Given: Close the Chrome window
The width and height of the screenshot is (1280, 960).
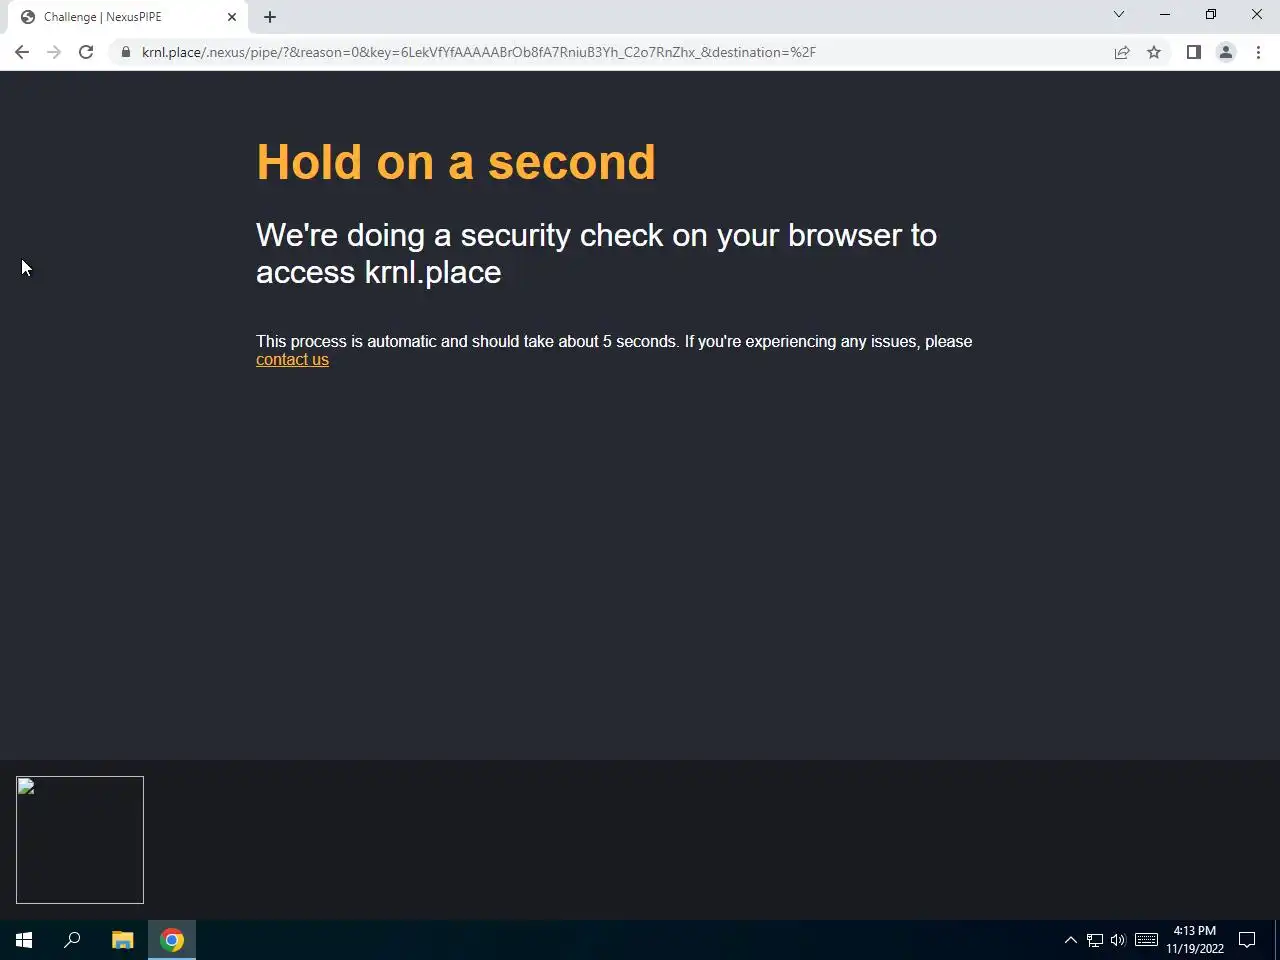Looking at the screenshot, I should click(x=1257, y=14).
